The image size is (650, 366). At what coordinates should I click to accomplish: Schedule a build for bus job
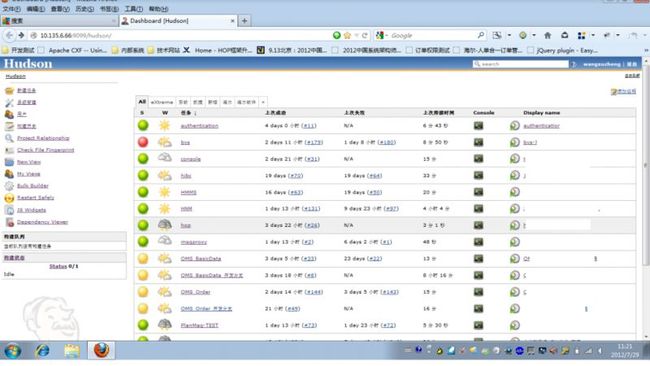pos(514,142)
